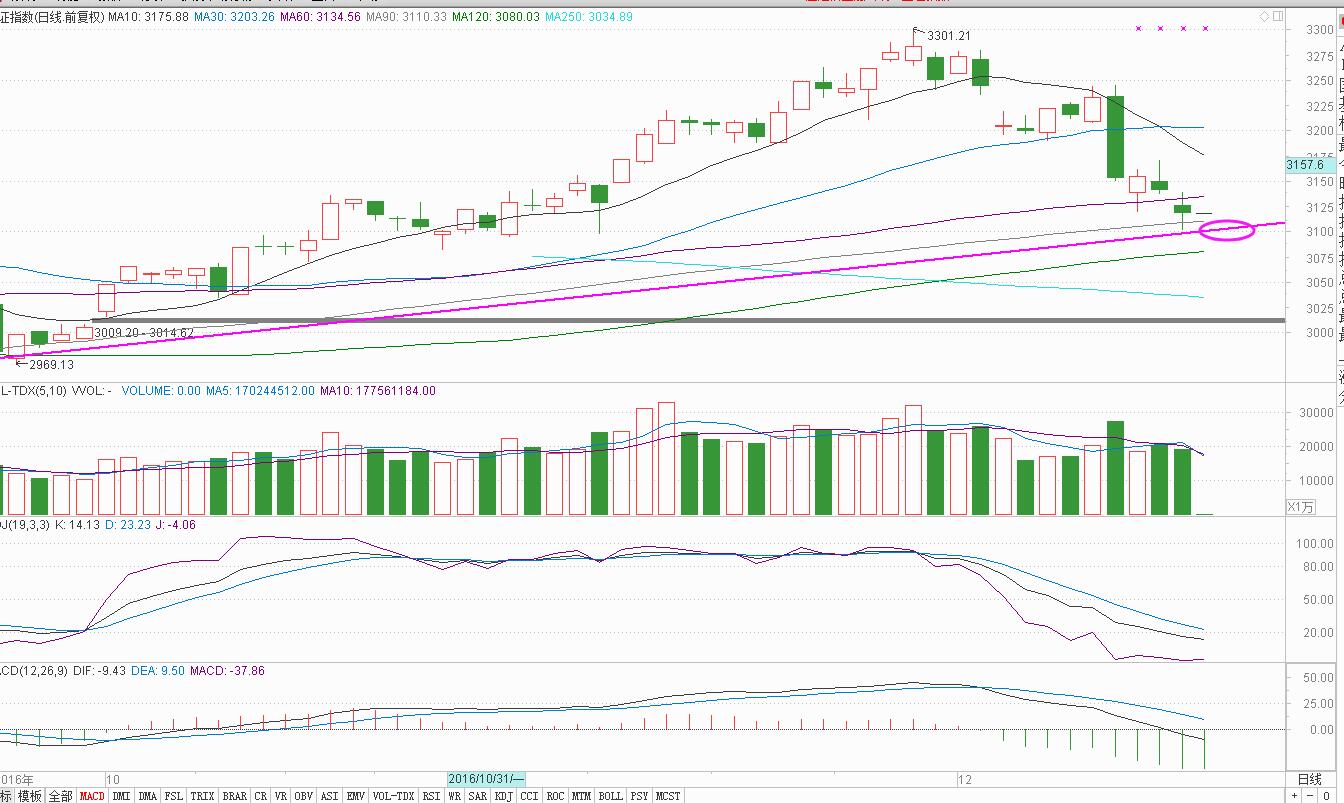Switch to the VOL-TDX indicator tab
This screenshot has height=803, width=1344.
[394, 796]
